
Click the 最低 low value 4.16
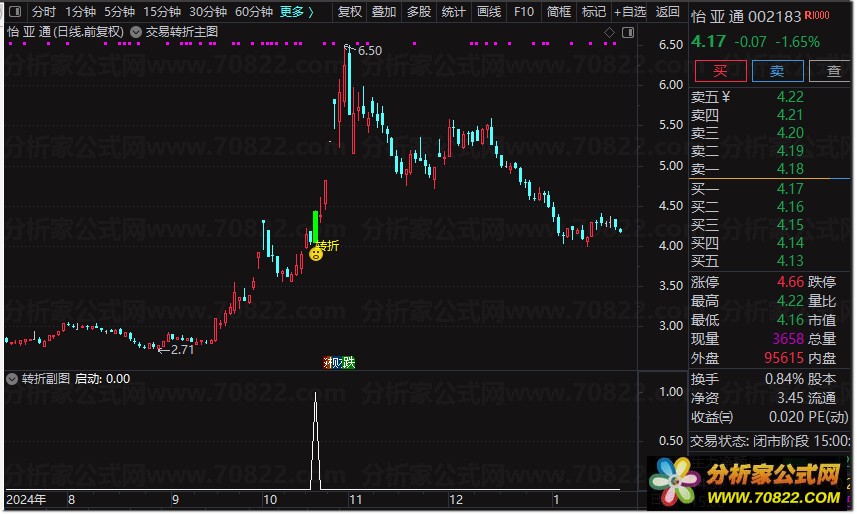(x=790, y=320)
